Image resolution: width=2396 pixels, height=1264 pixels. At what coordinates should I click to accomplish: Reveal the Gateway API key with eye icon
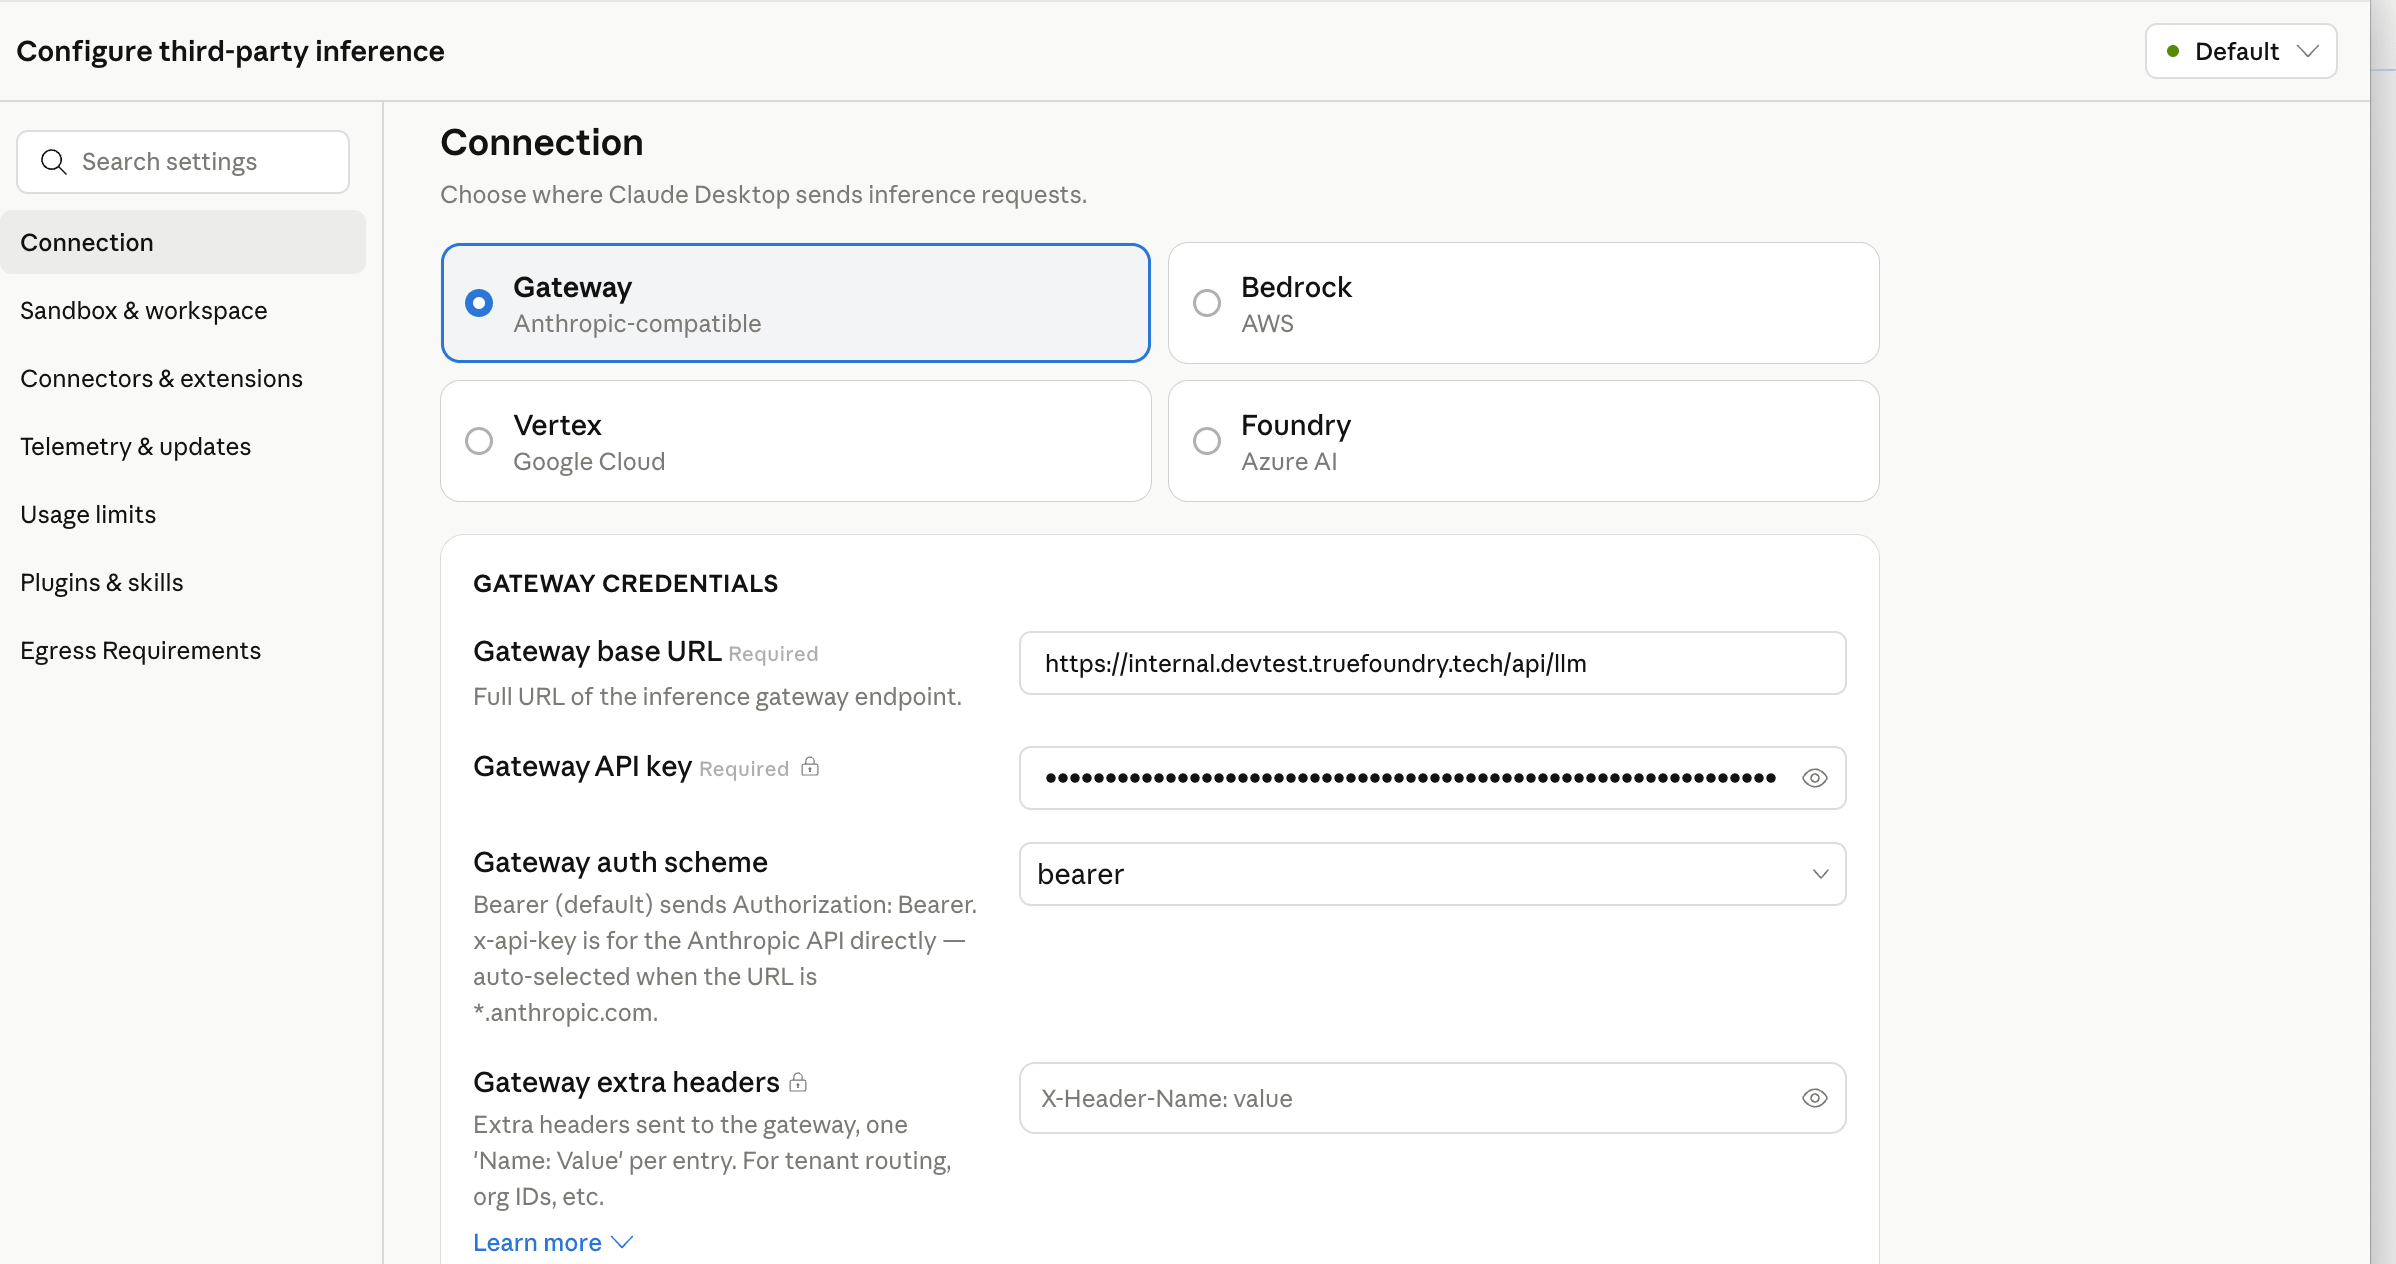[1814, 778]
